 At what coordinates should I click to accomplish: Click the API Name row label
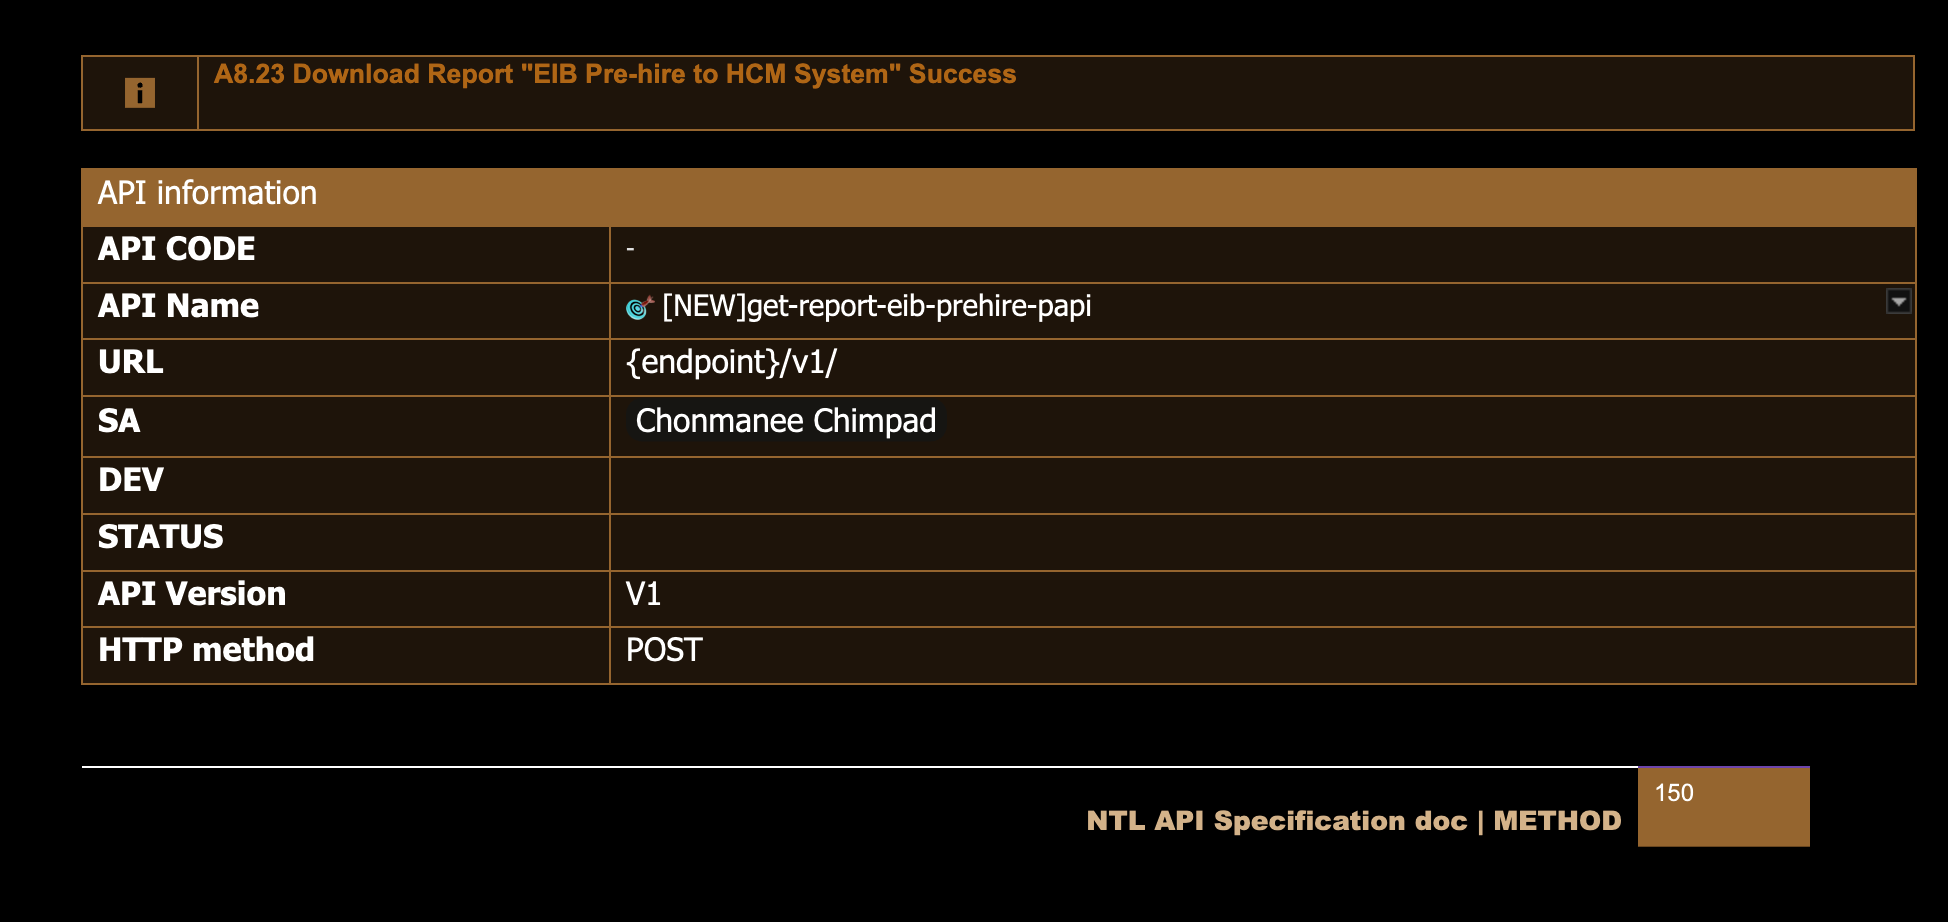[x=179, y=306]
